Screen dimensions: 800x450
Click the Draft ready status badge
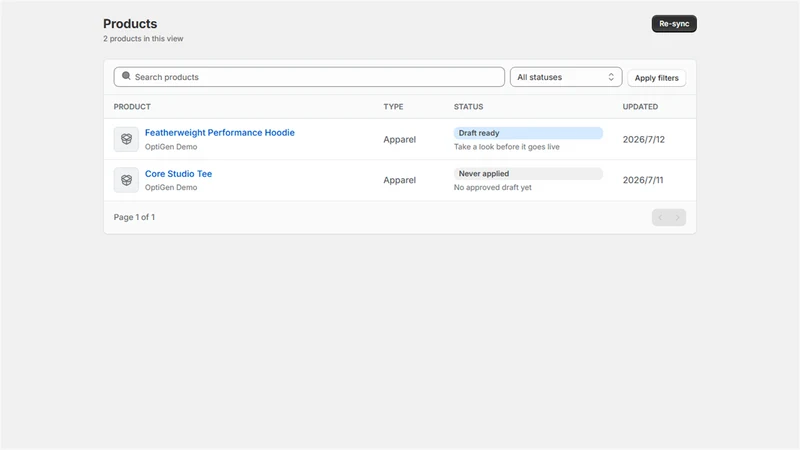528,133
